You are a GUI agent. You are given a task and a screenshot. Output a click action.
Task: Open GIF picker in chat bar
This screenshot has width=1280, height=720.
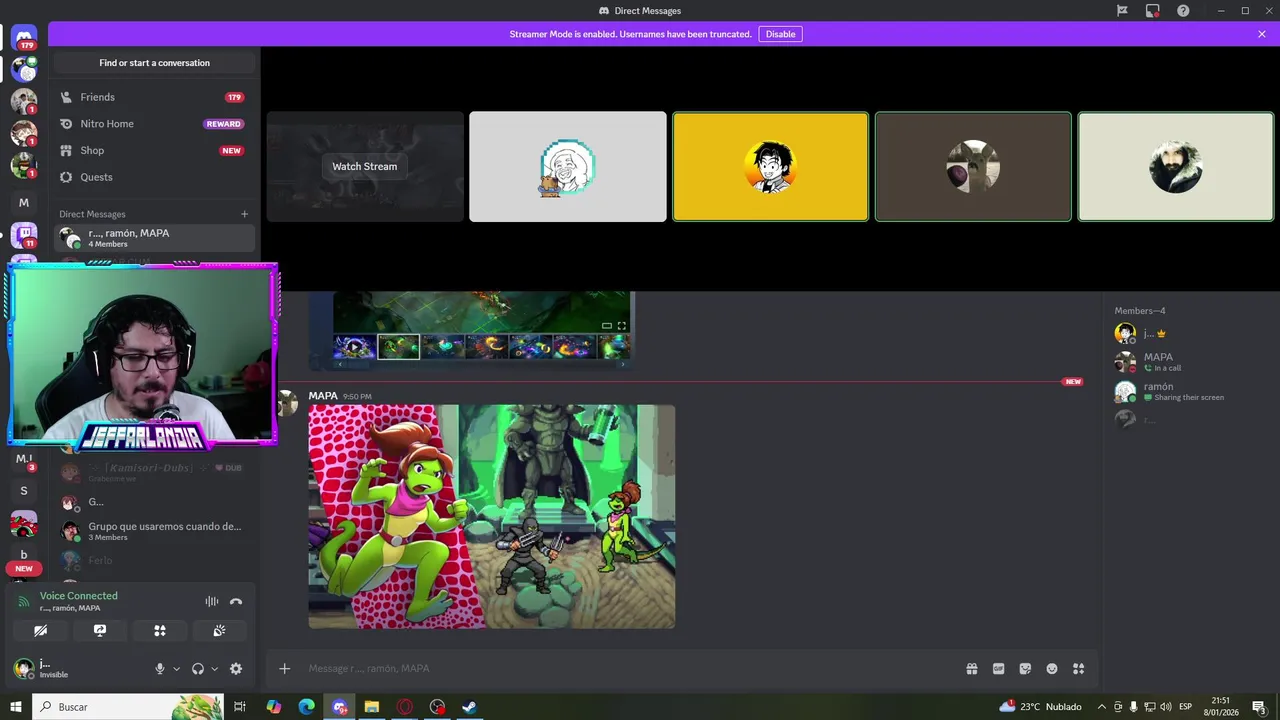coord(998,669)
